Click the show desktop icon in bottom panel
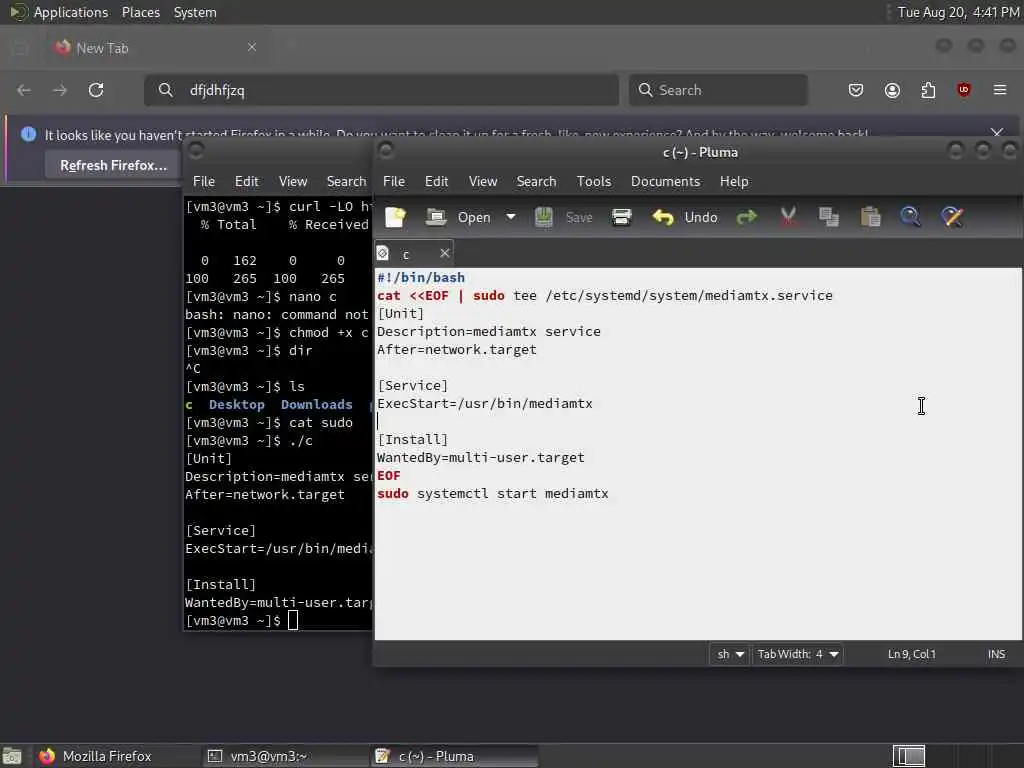This screenshot has width=1024, height=768. tap(12, 756)
